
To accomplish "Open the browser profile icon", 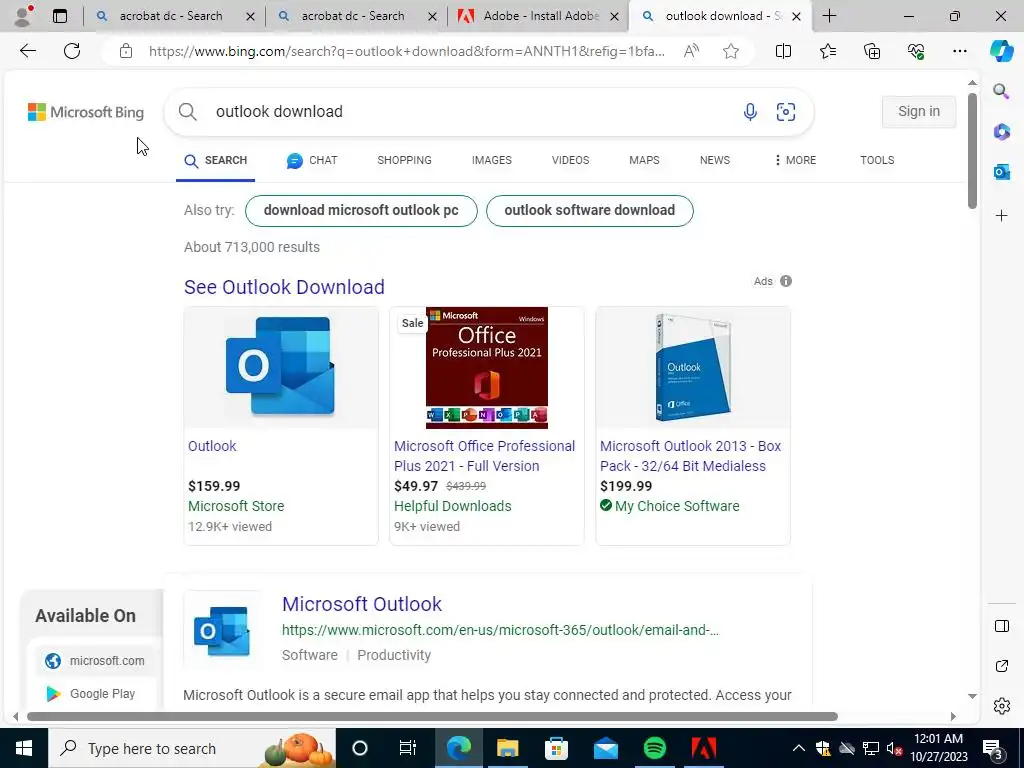I will 23,16.
